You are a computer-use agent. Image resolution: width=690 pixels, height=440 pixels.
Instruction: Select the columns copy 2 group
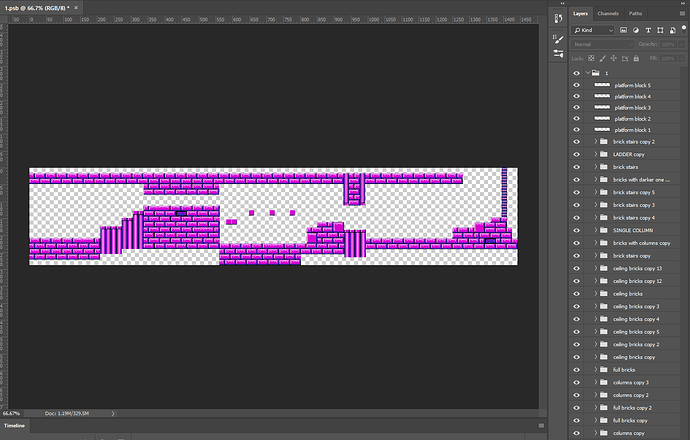[x=631, y=395]
